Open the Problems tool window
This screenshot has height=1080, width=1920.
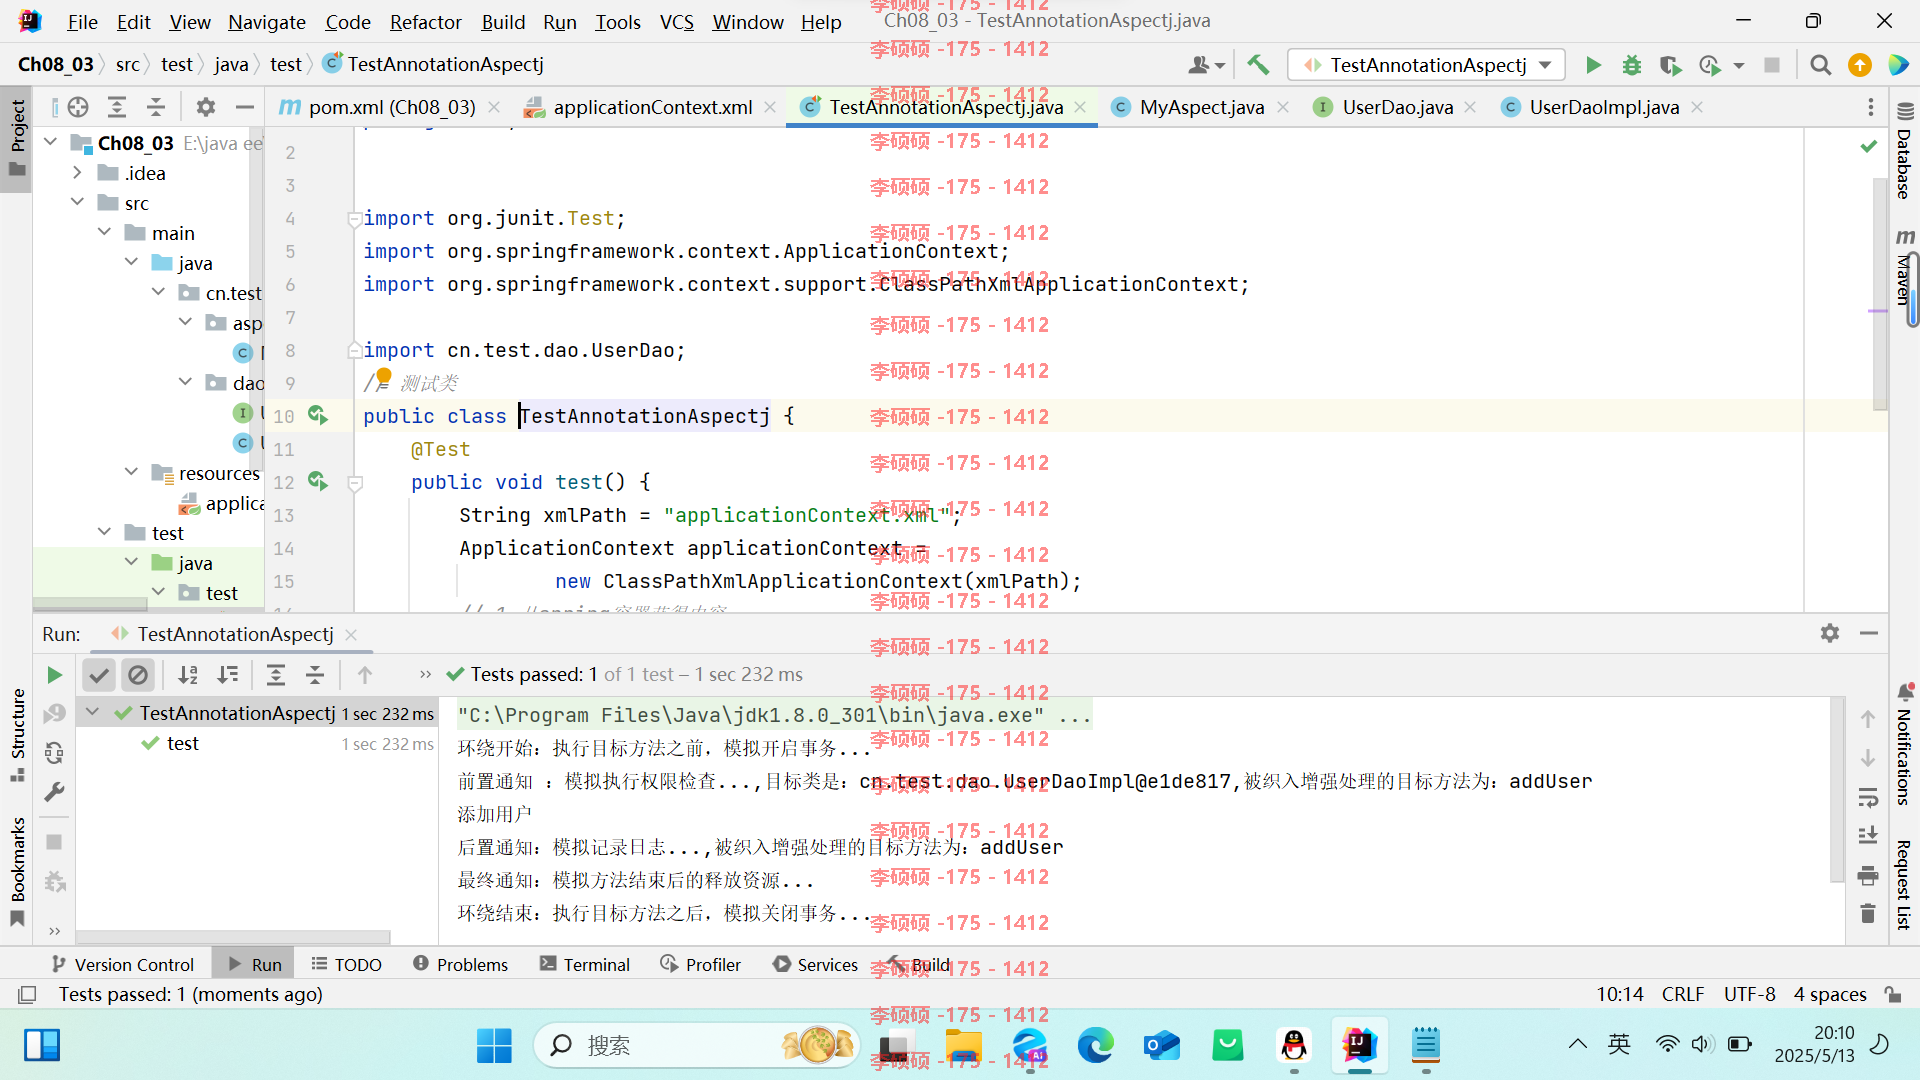click(x=460, y=964)
